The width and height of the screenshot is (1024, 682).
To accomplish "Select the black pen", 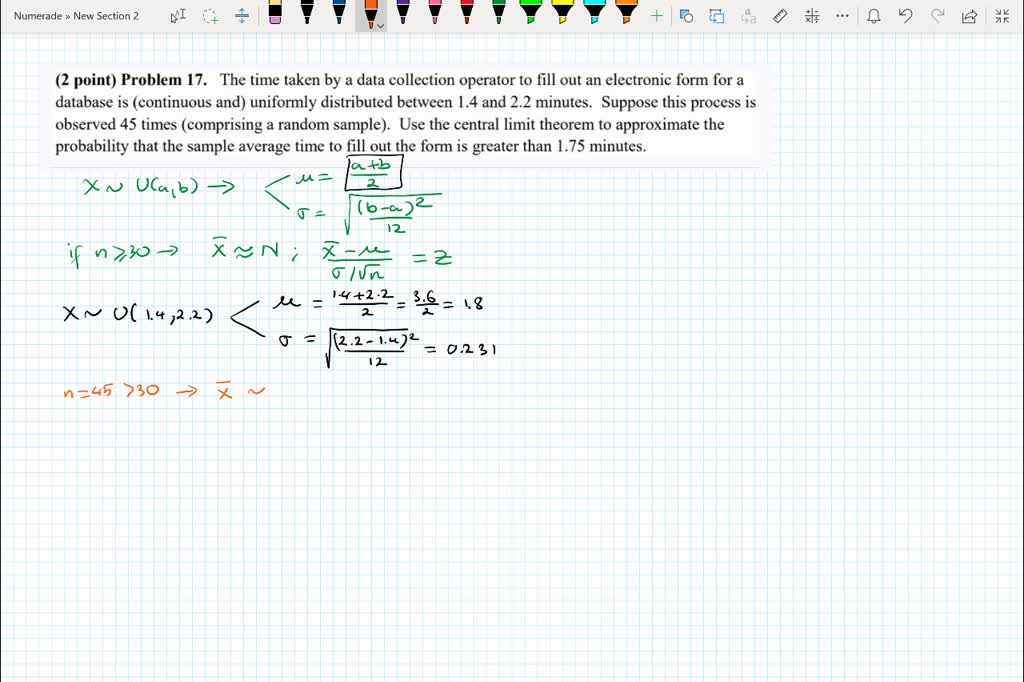I will [x=308, y=16].
